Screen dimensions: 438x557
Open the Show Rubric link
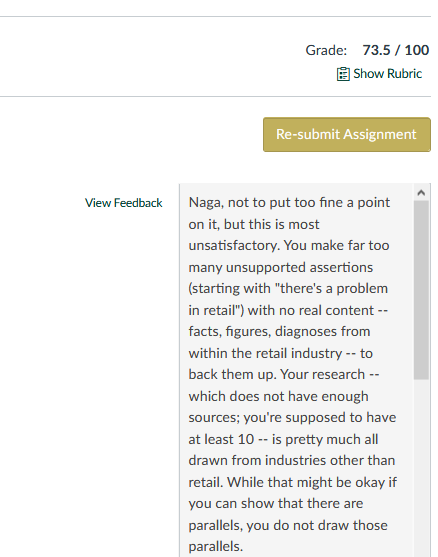pos(379,74)
